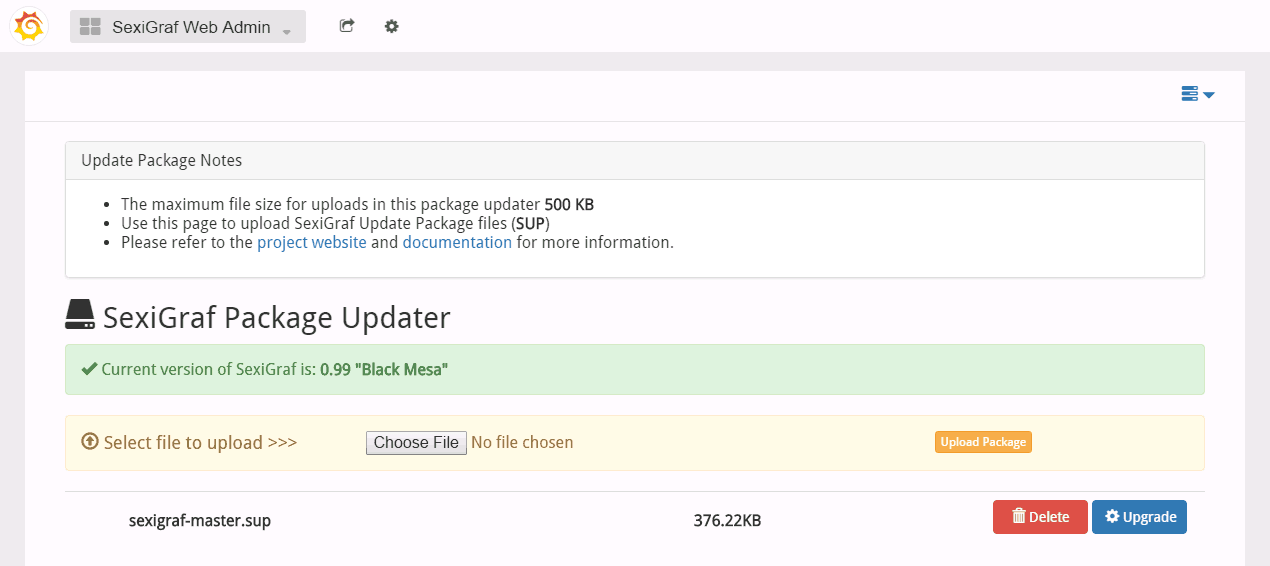Expand the SexiGraf Web Admin dashboard dropdown
This screenshot has width=1270, height=566.
pyautogui.click(x=191, y=27)
